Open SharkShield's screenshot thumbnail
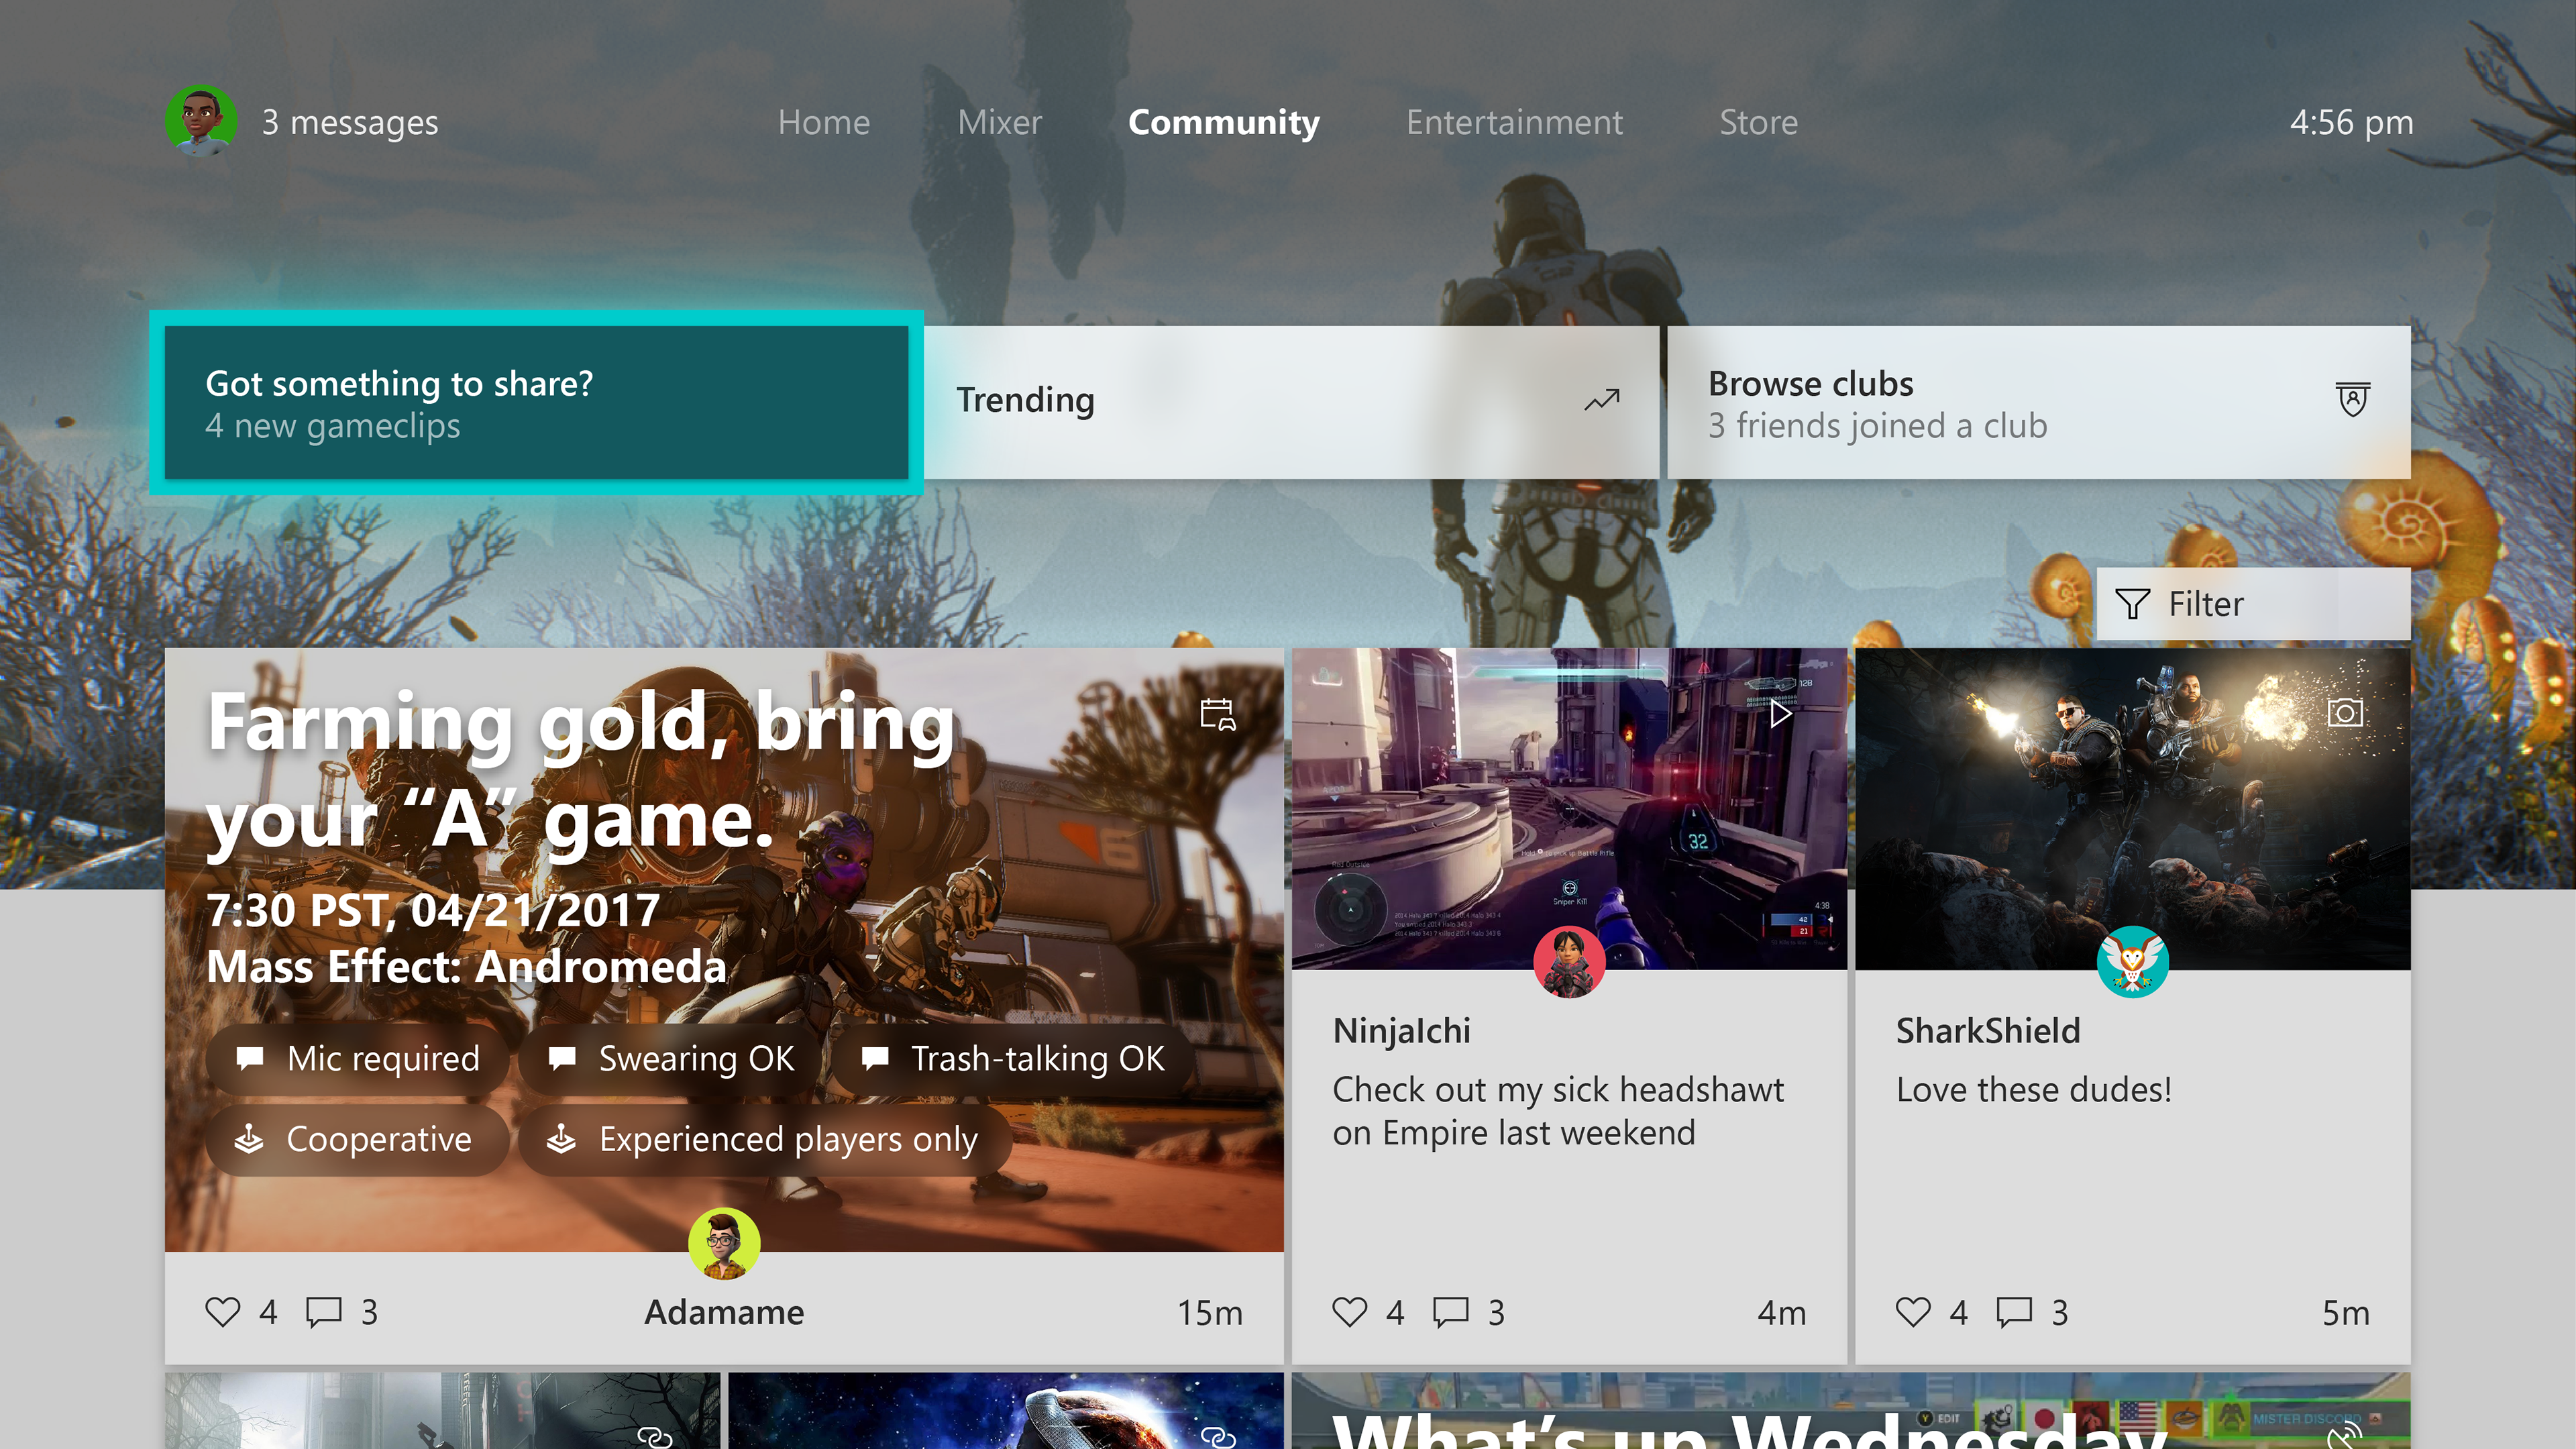This screenshot has height=1449, width=2576. pos(2132,808)
